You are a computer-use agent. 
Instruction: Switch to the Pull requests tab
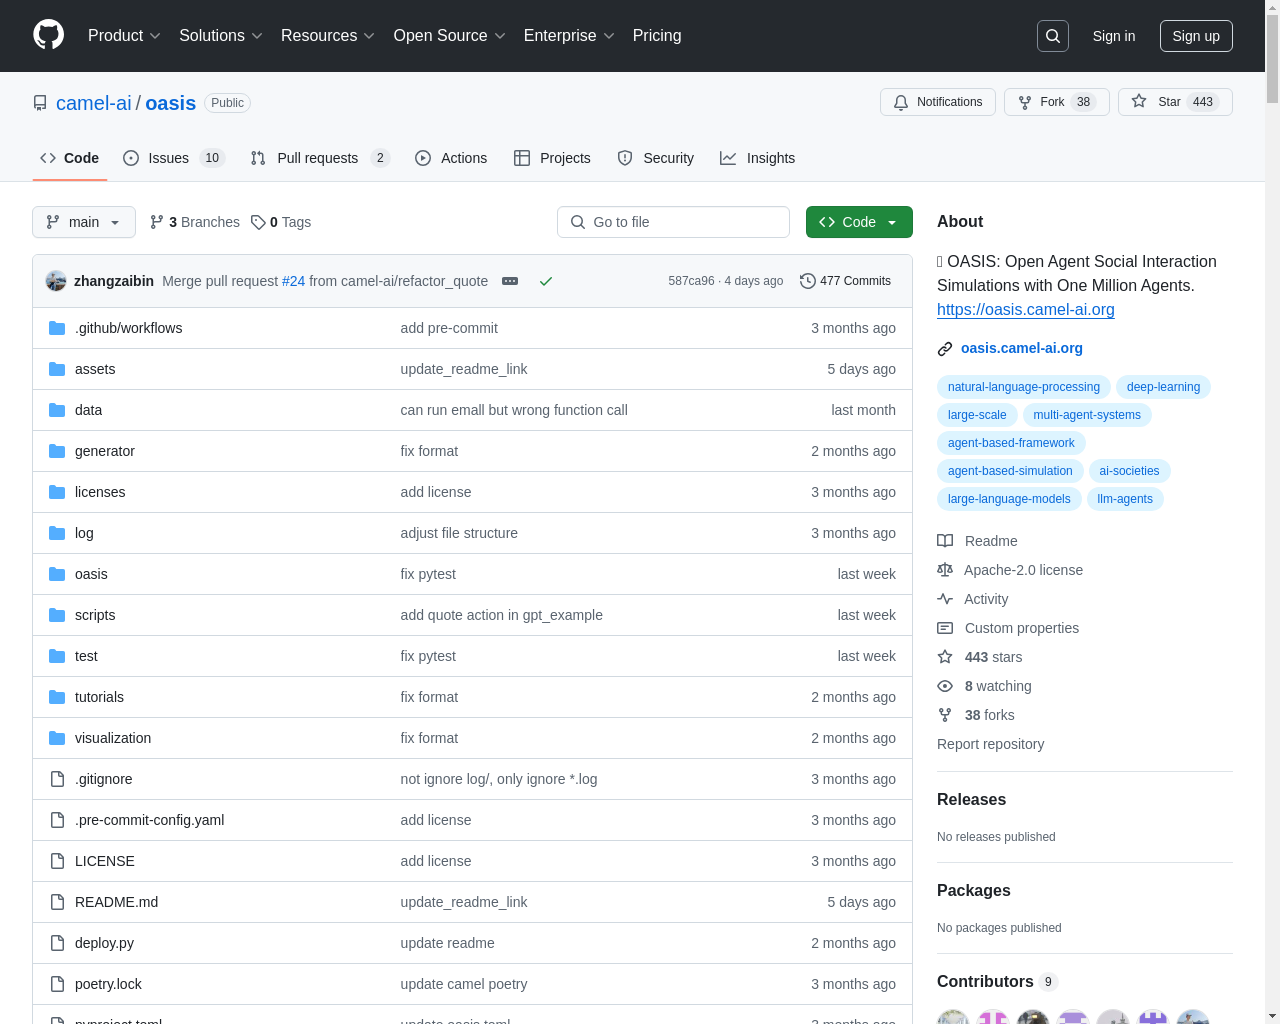(x=319, y=158)
